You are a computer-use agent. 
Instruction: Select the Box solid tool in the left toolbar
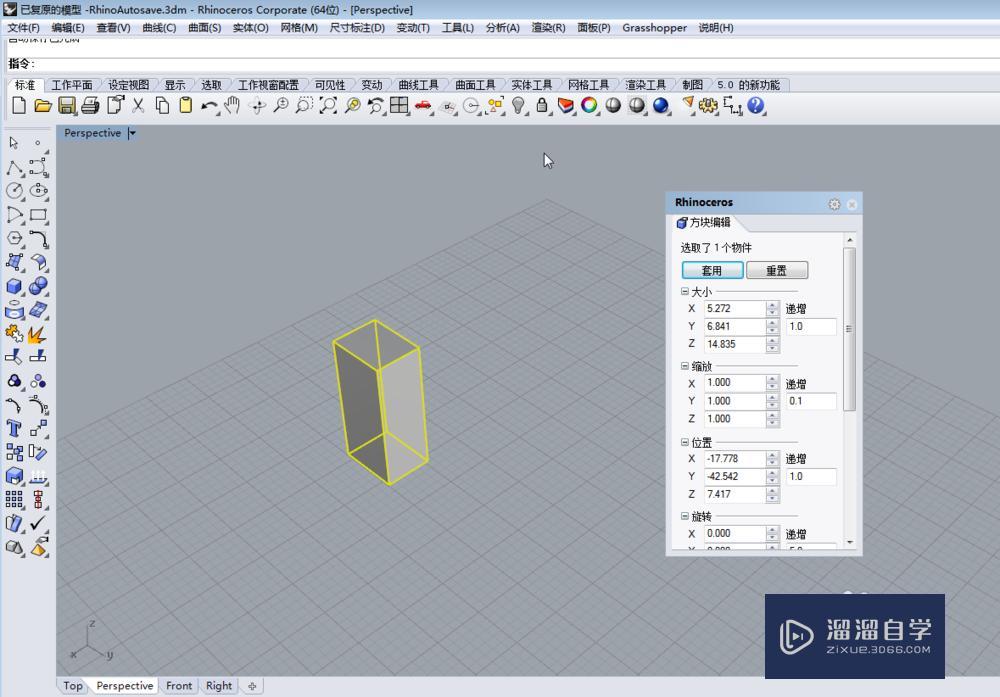tap(14, 286)
